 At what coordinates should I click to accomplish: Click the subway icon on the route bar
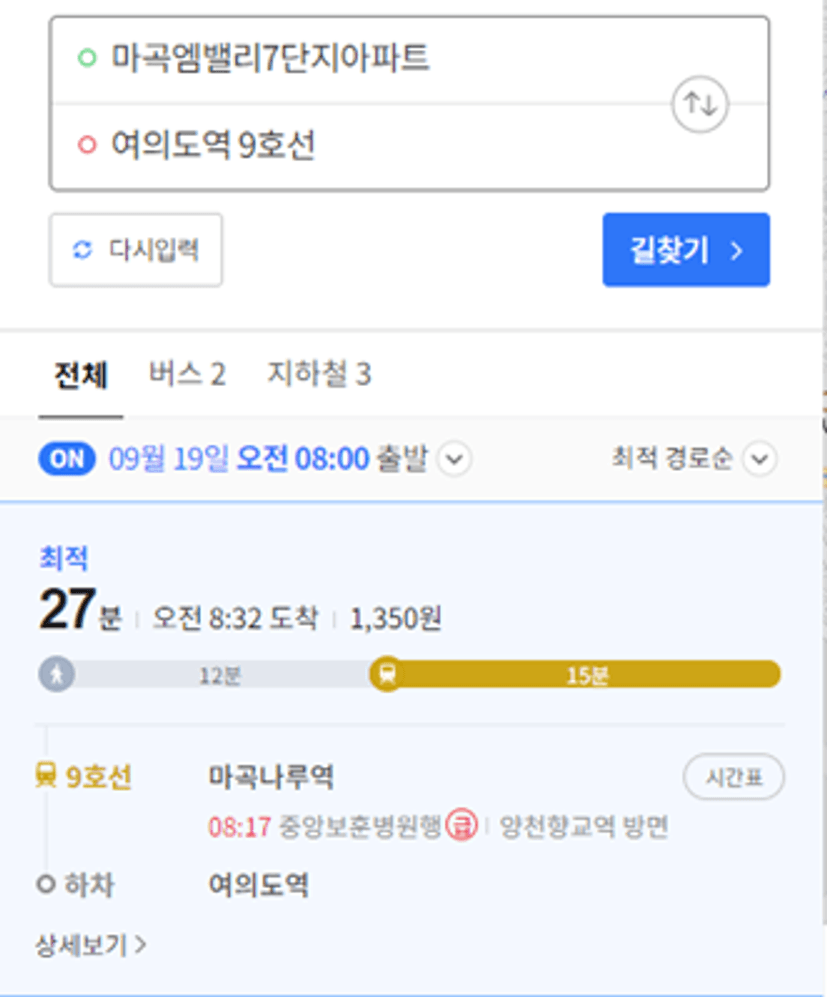(387, 674)
